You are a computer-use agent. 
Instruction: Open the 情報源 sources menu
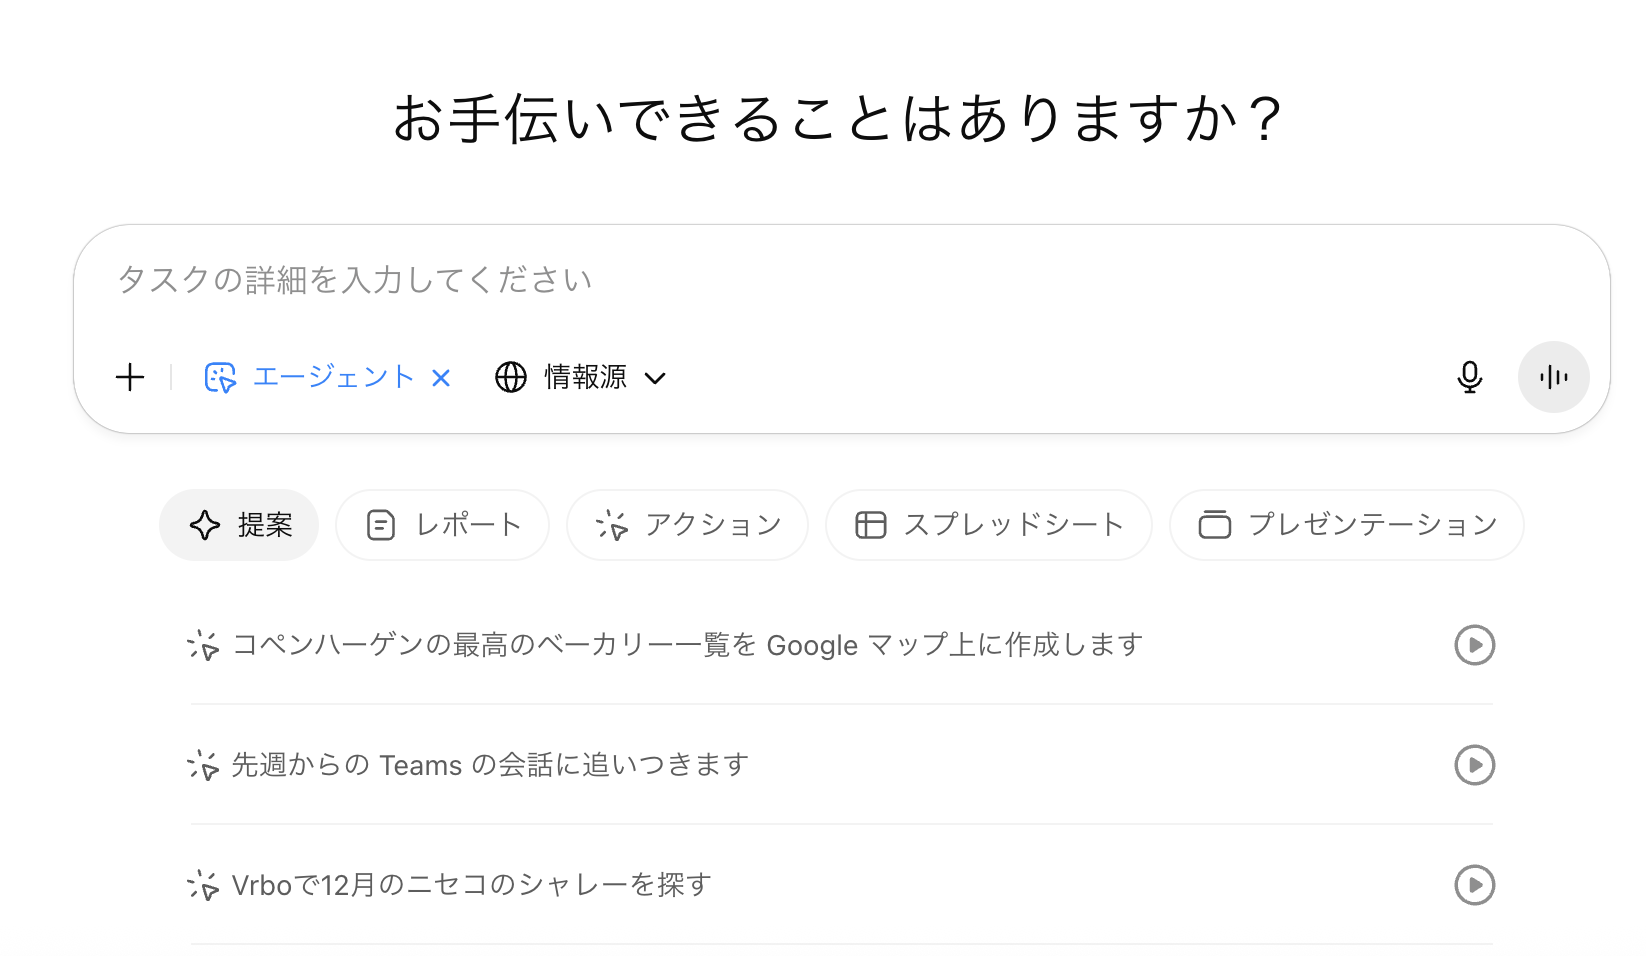click(x=585, y=377)
